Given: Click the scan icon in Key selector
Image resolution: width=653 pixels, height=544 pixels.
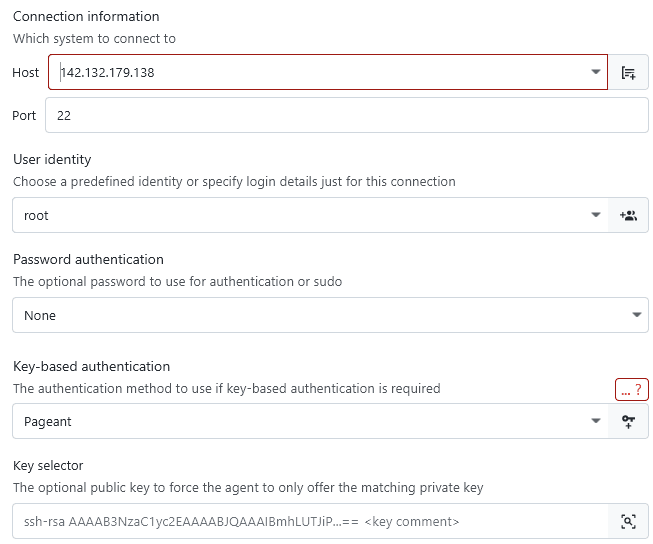Looking at the screenshot, I should (x=628, y=521).
